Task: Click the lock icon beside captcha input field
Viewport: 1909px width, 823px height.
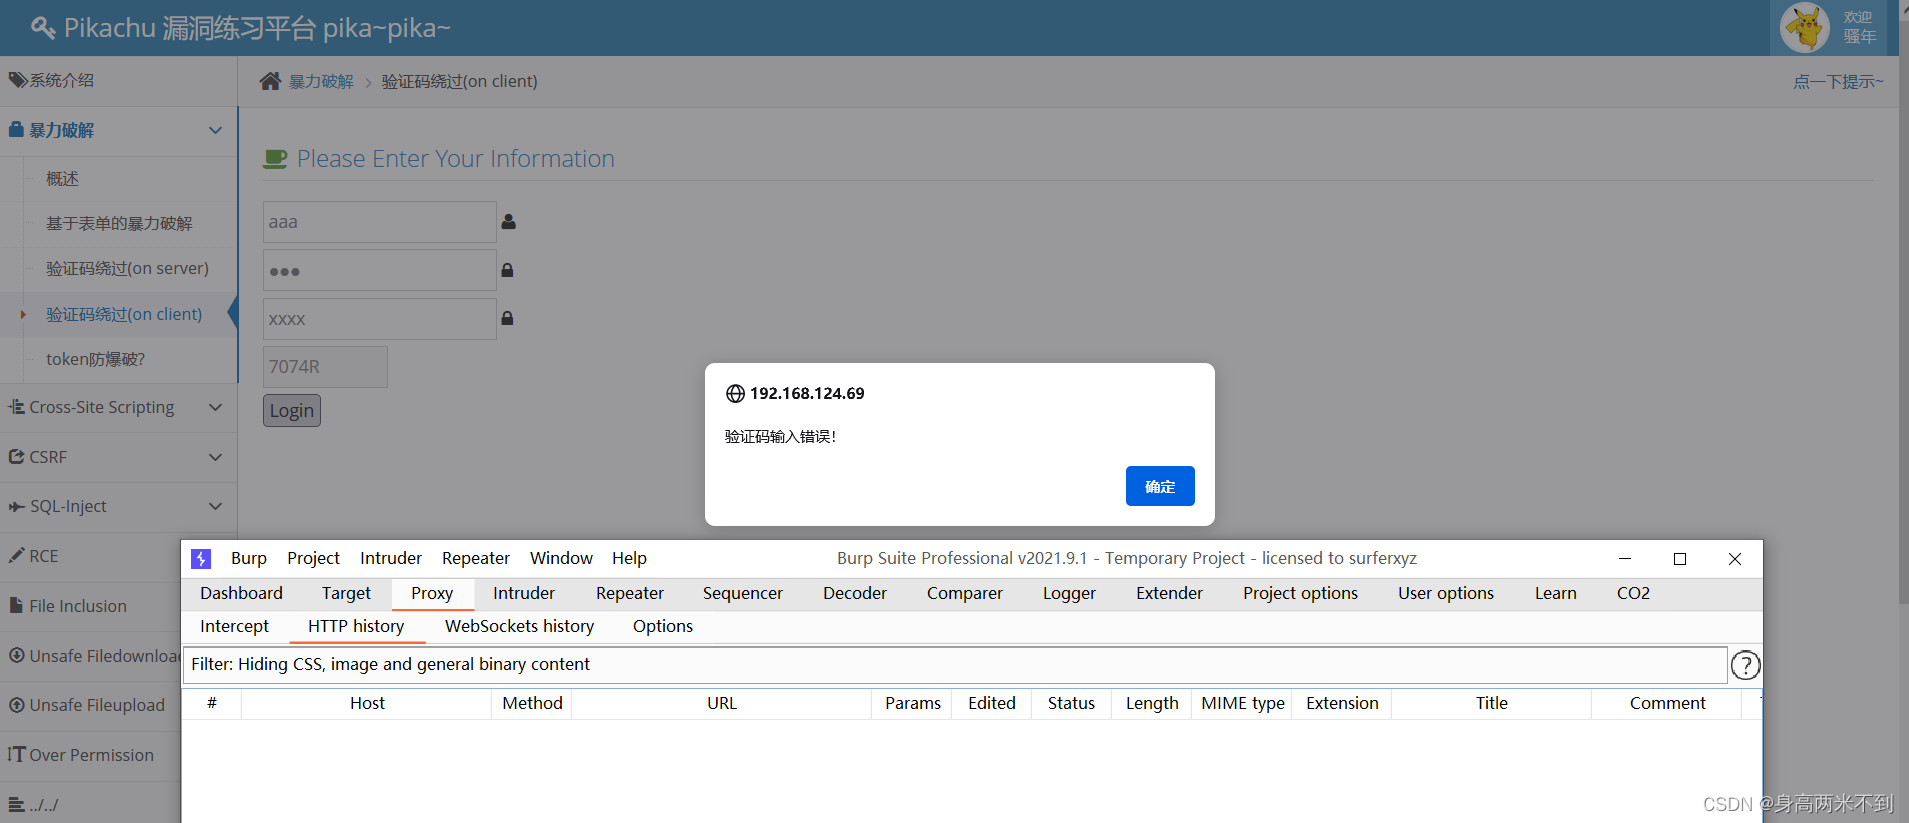Action: point(507,318)
